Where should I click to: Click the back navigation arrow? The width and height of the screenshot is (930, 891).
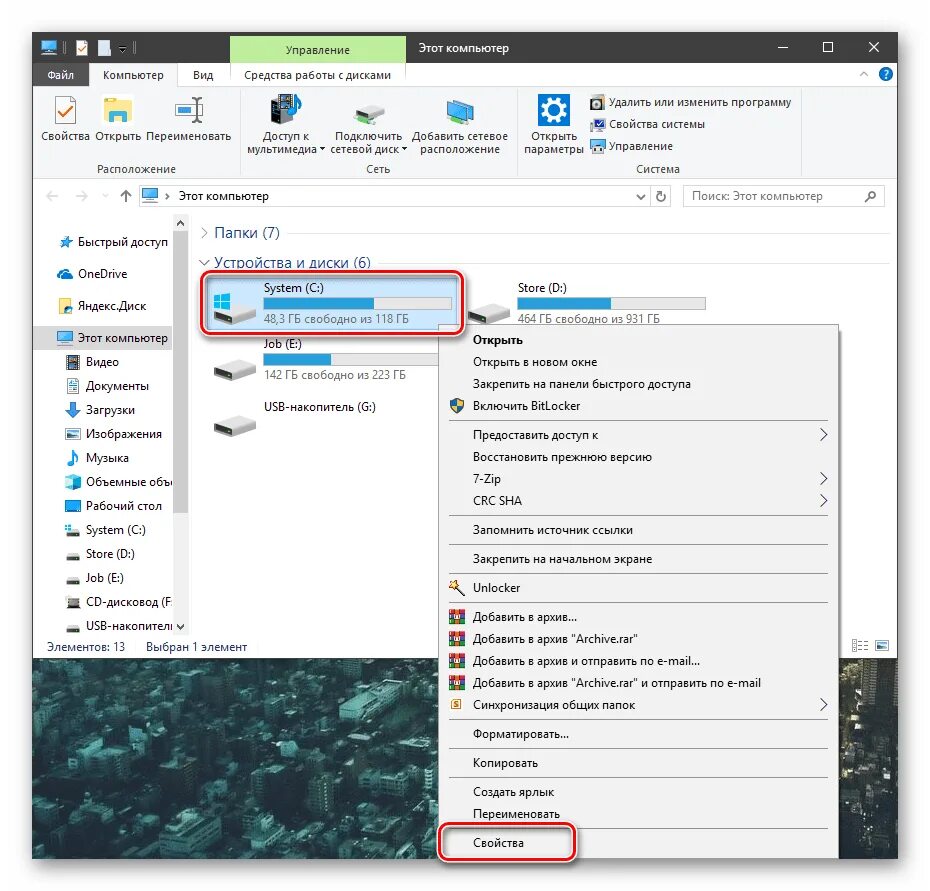pos(52,196)
